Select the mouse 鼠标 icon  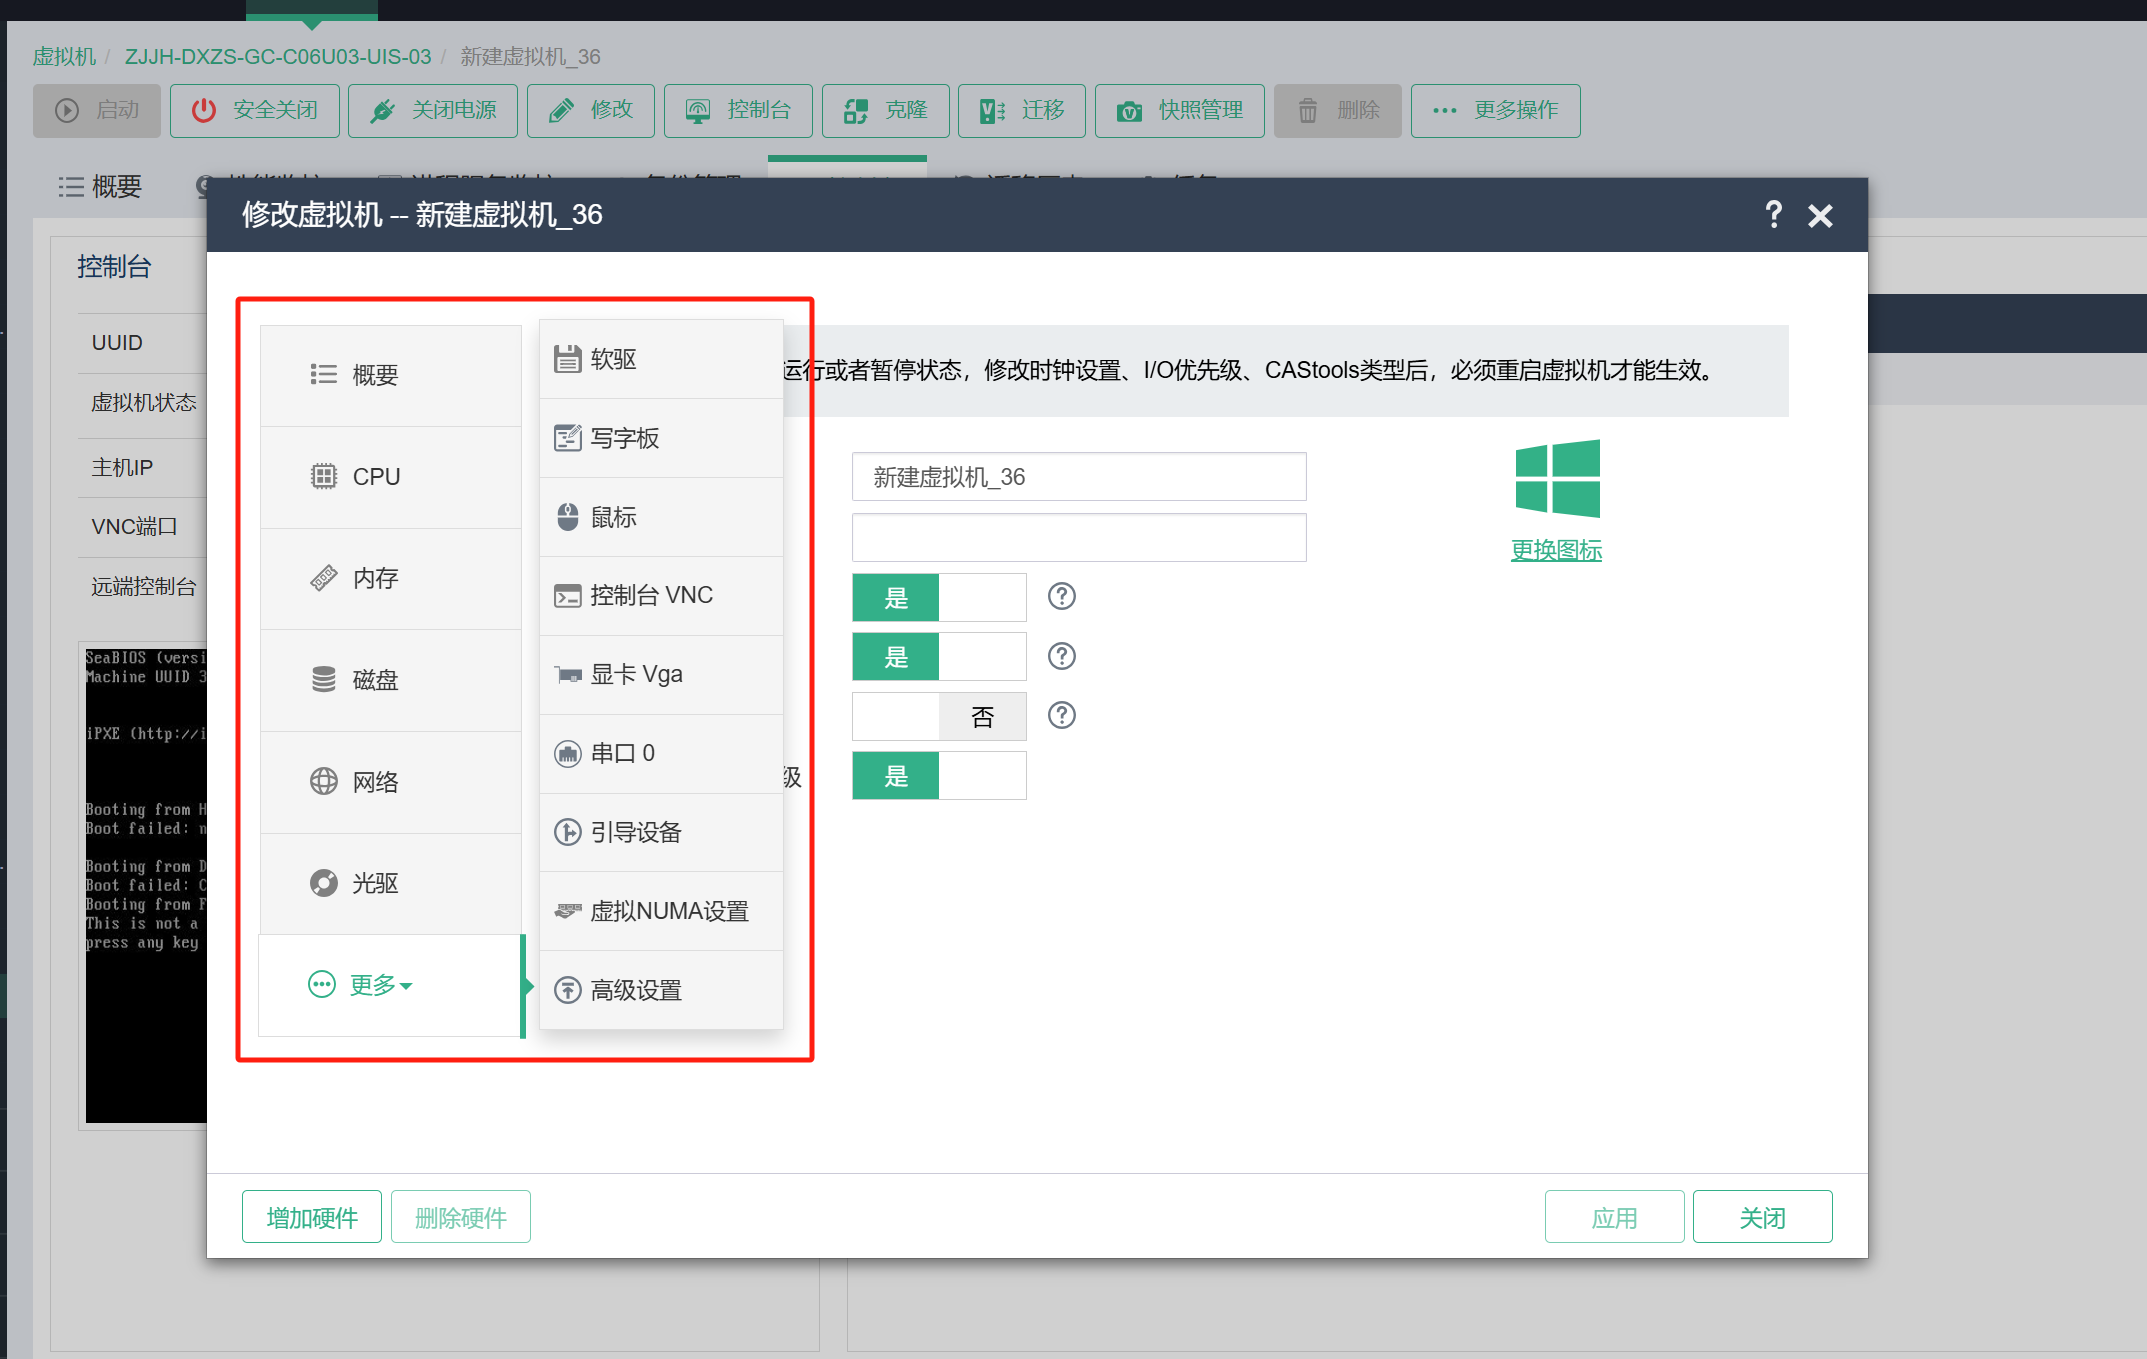567,517
